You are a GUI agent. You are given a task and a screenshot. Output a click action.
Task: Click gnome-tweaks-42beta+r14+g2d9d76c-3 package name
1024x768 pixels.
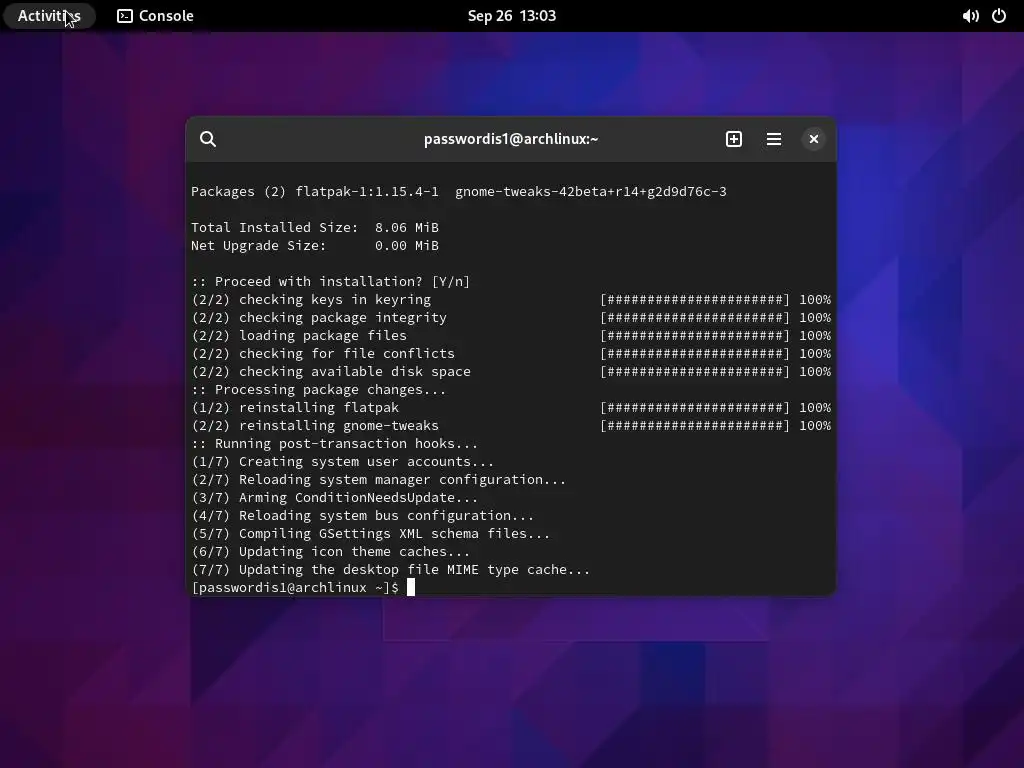pos(590,191)
